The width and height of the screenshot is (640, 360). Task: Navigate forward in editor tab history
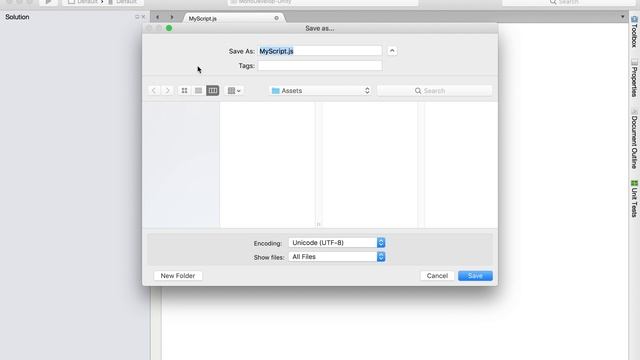coord(172,17)
